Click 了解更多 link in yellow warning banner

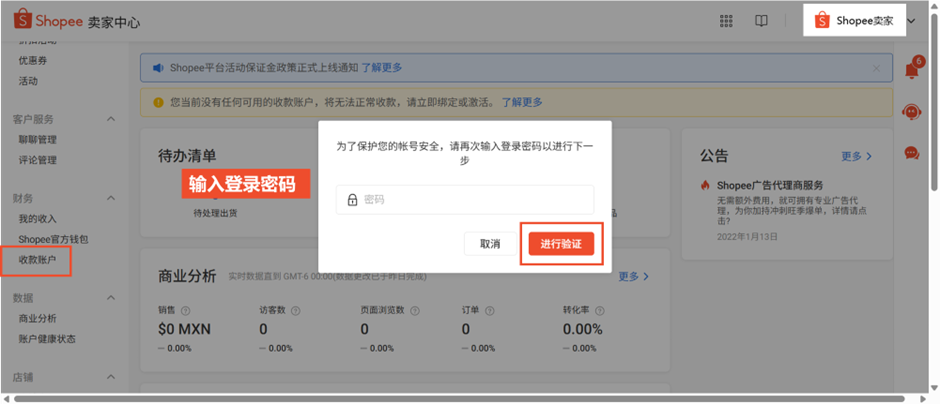tap(522, 102)
